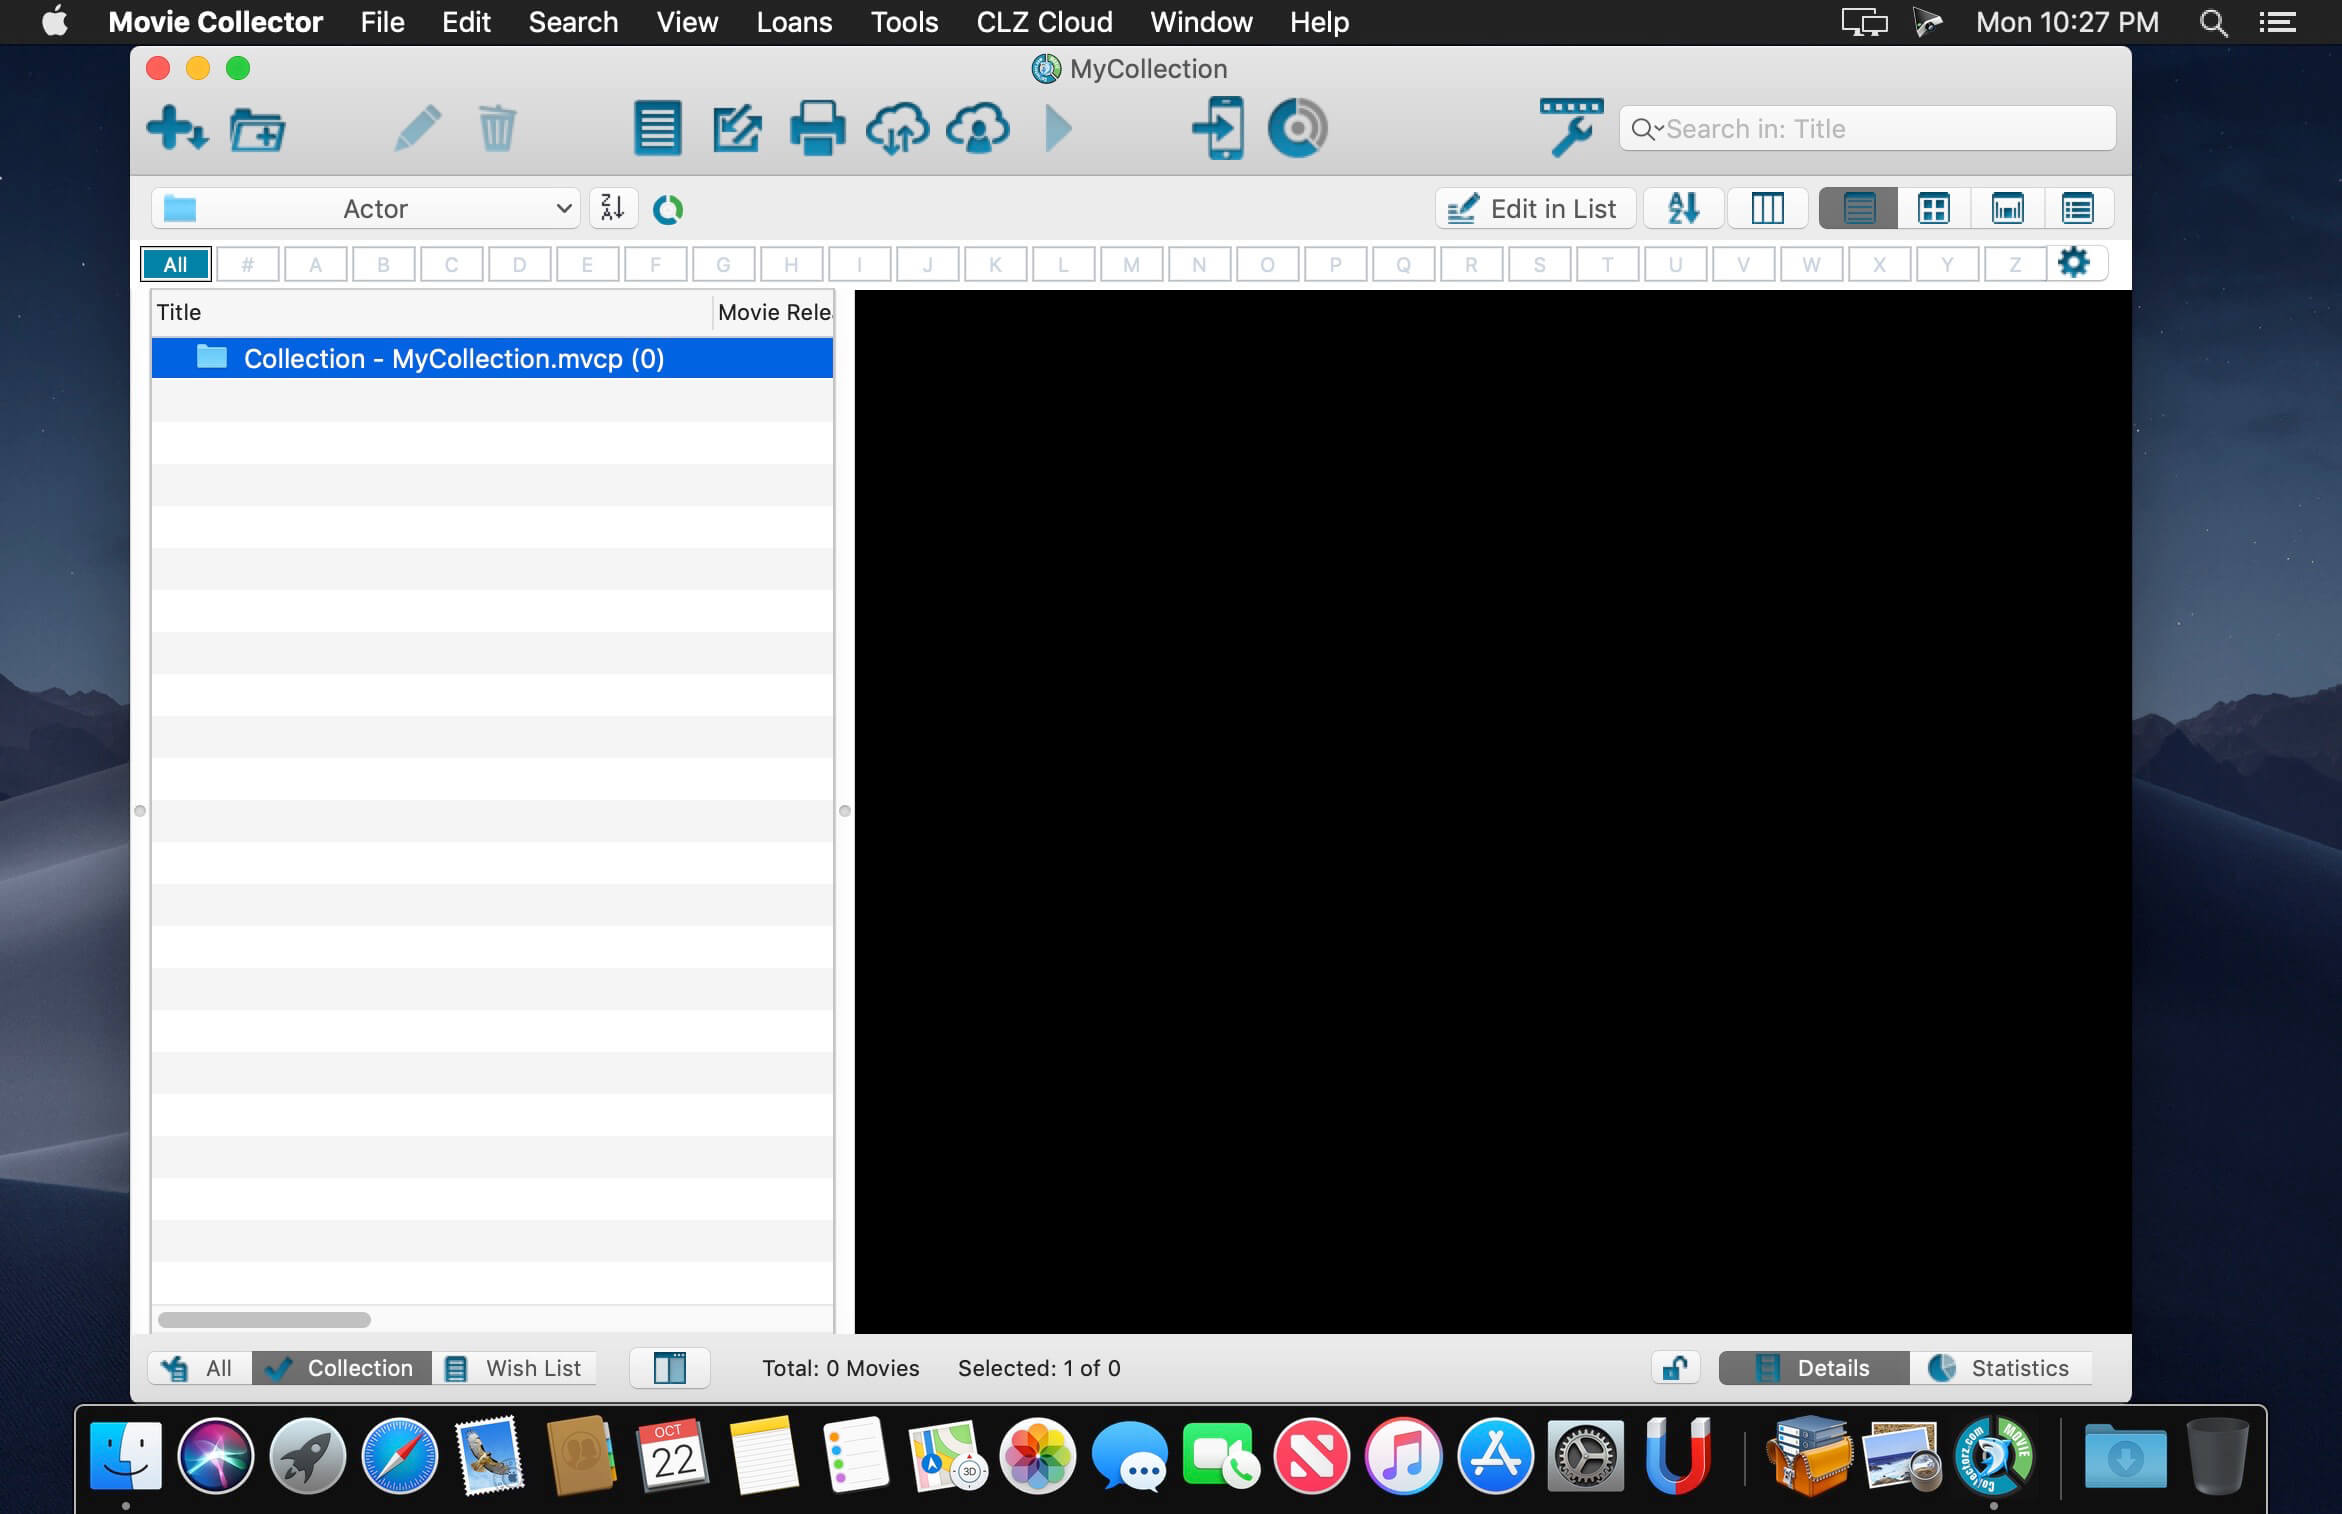Select the All alphabet filter button
Viewport: 2342px width, 1514px height.
point(175,264)
